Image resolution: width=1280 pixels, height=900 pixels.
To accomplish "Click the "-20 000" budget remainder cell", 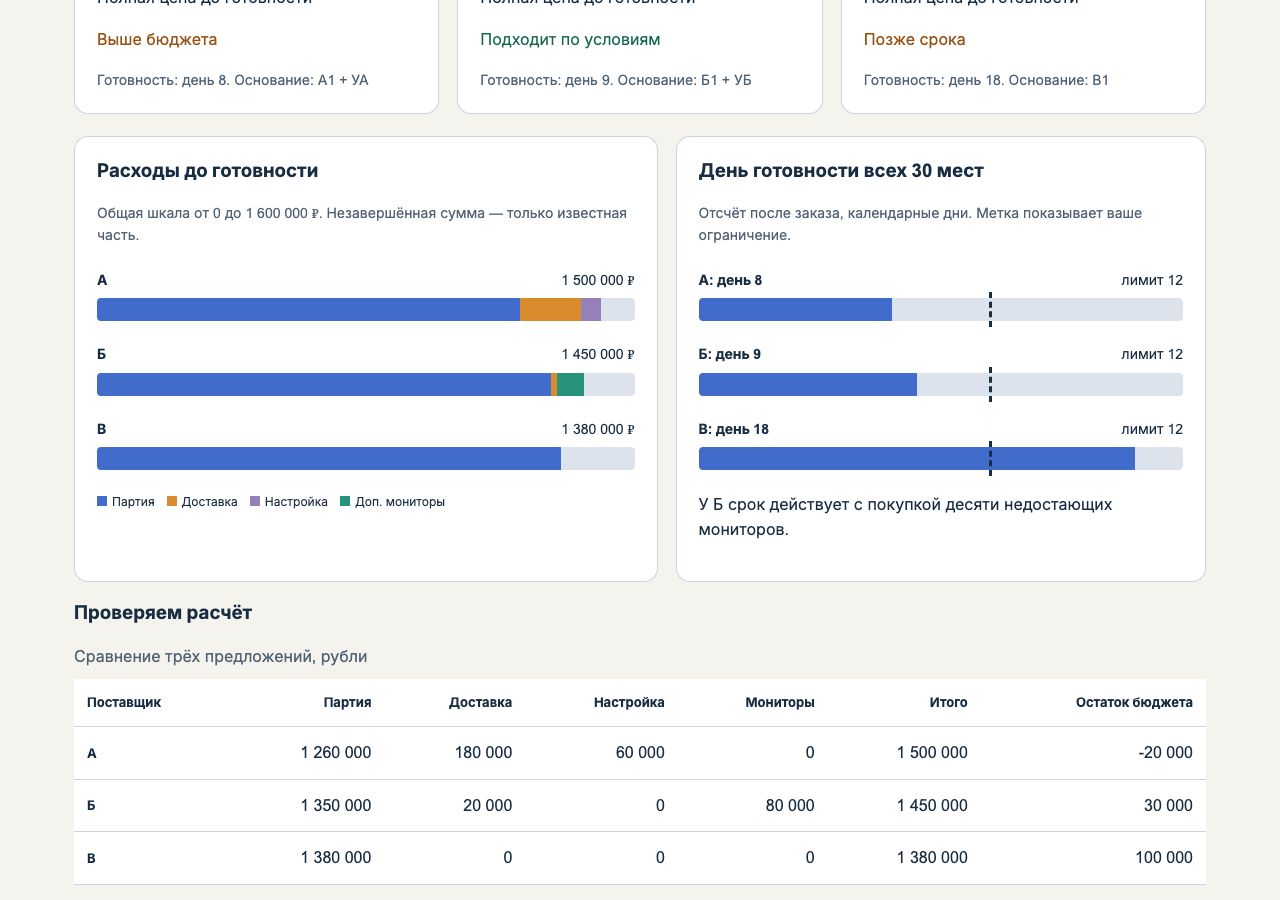I will click(1165, 753).
